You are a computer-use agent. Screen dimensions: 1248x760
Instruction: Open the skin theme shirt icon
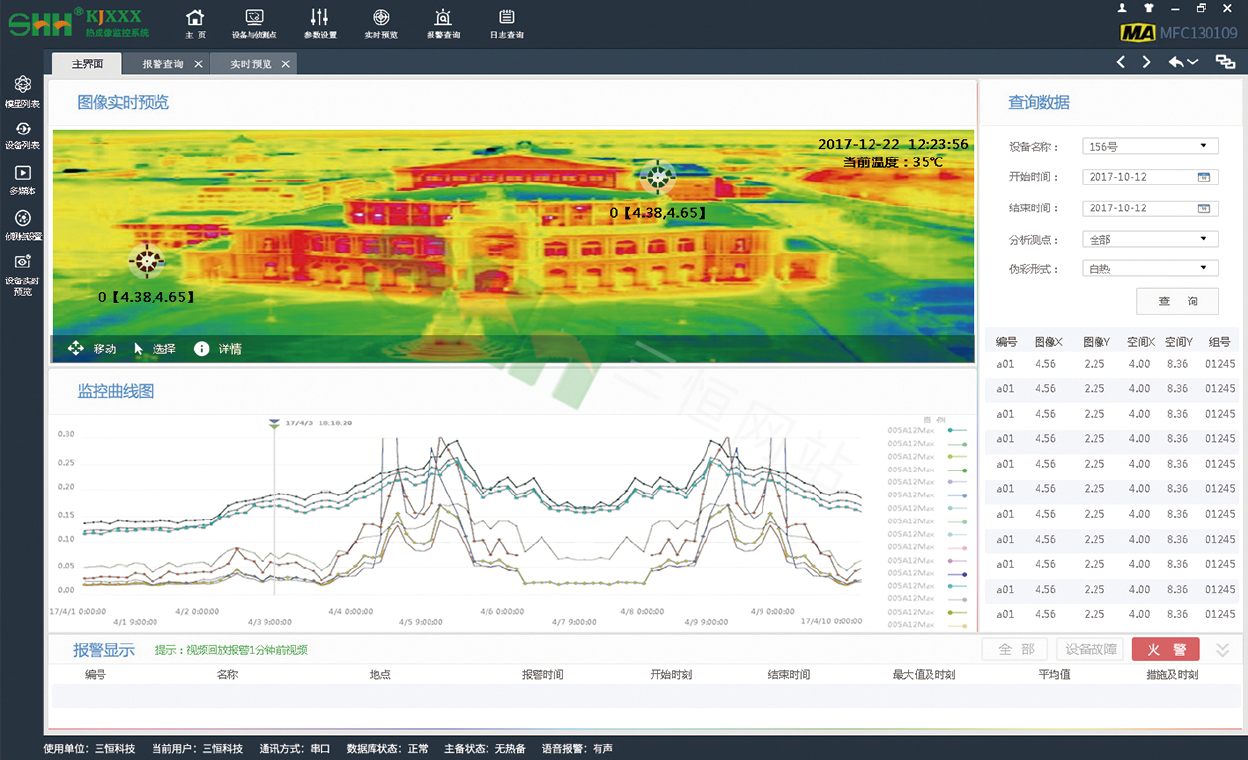[1148, 8]
